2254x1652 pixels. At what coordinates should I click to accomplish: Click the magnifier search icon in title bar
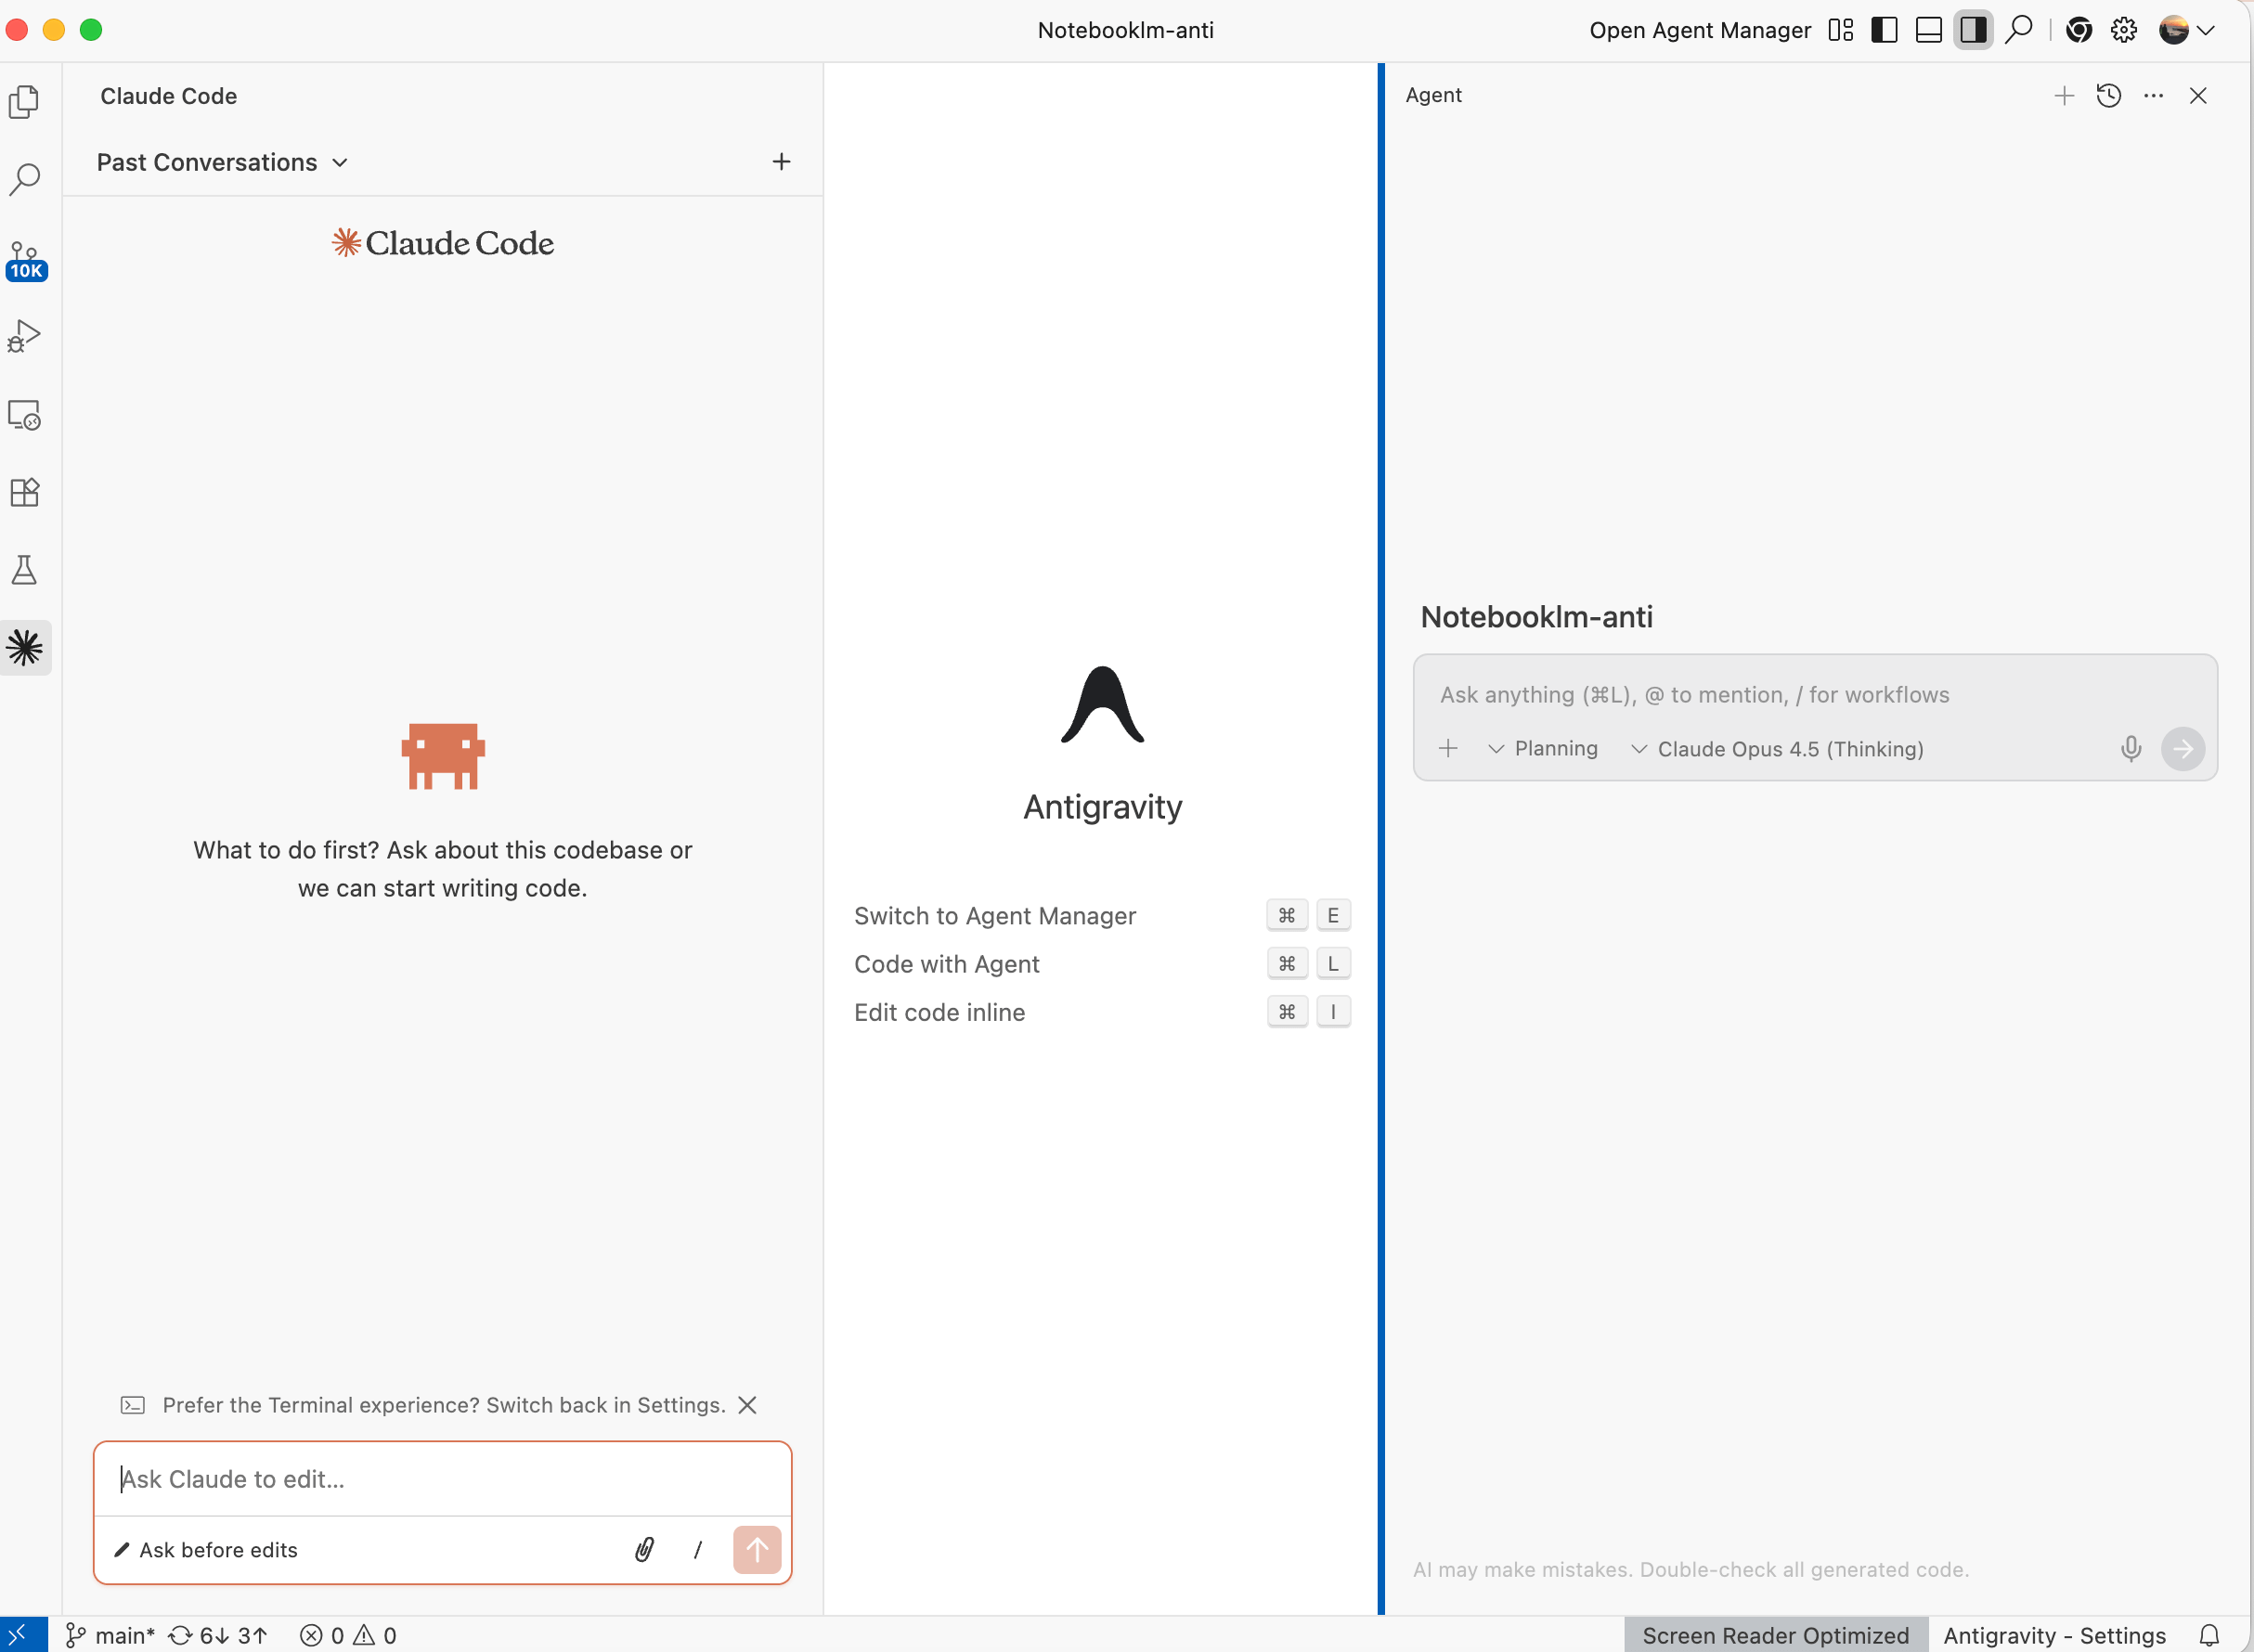2019,30
